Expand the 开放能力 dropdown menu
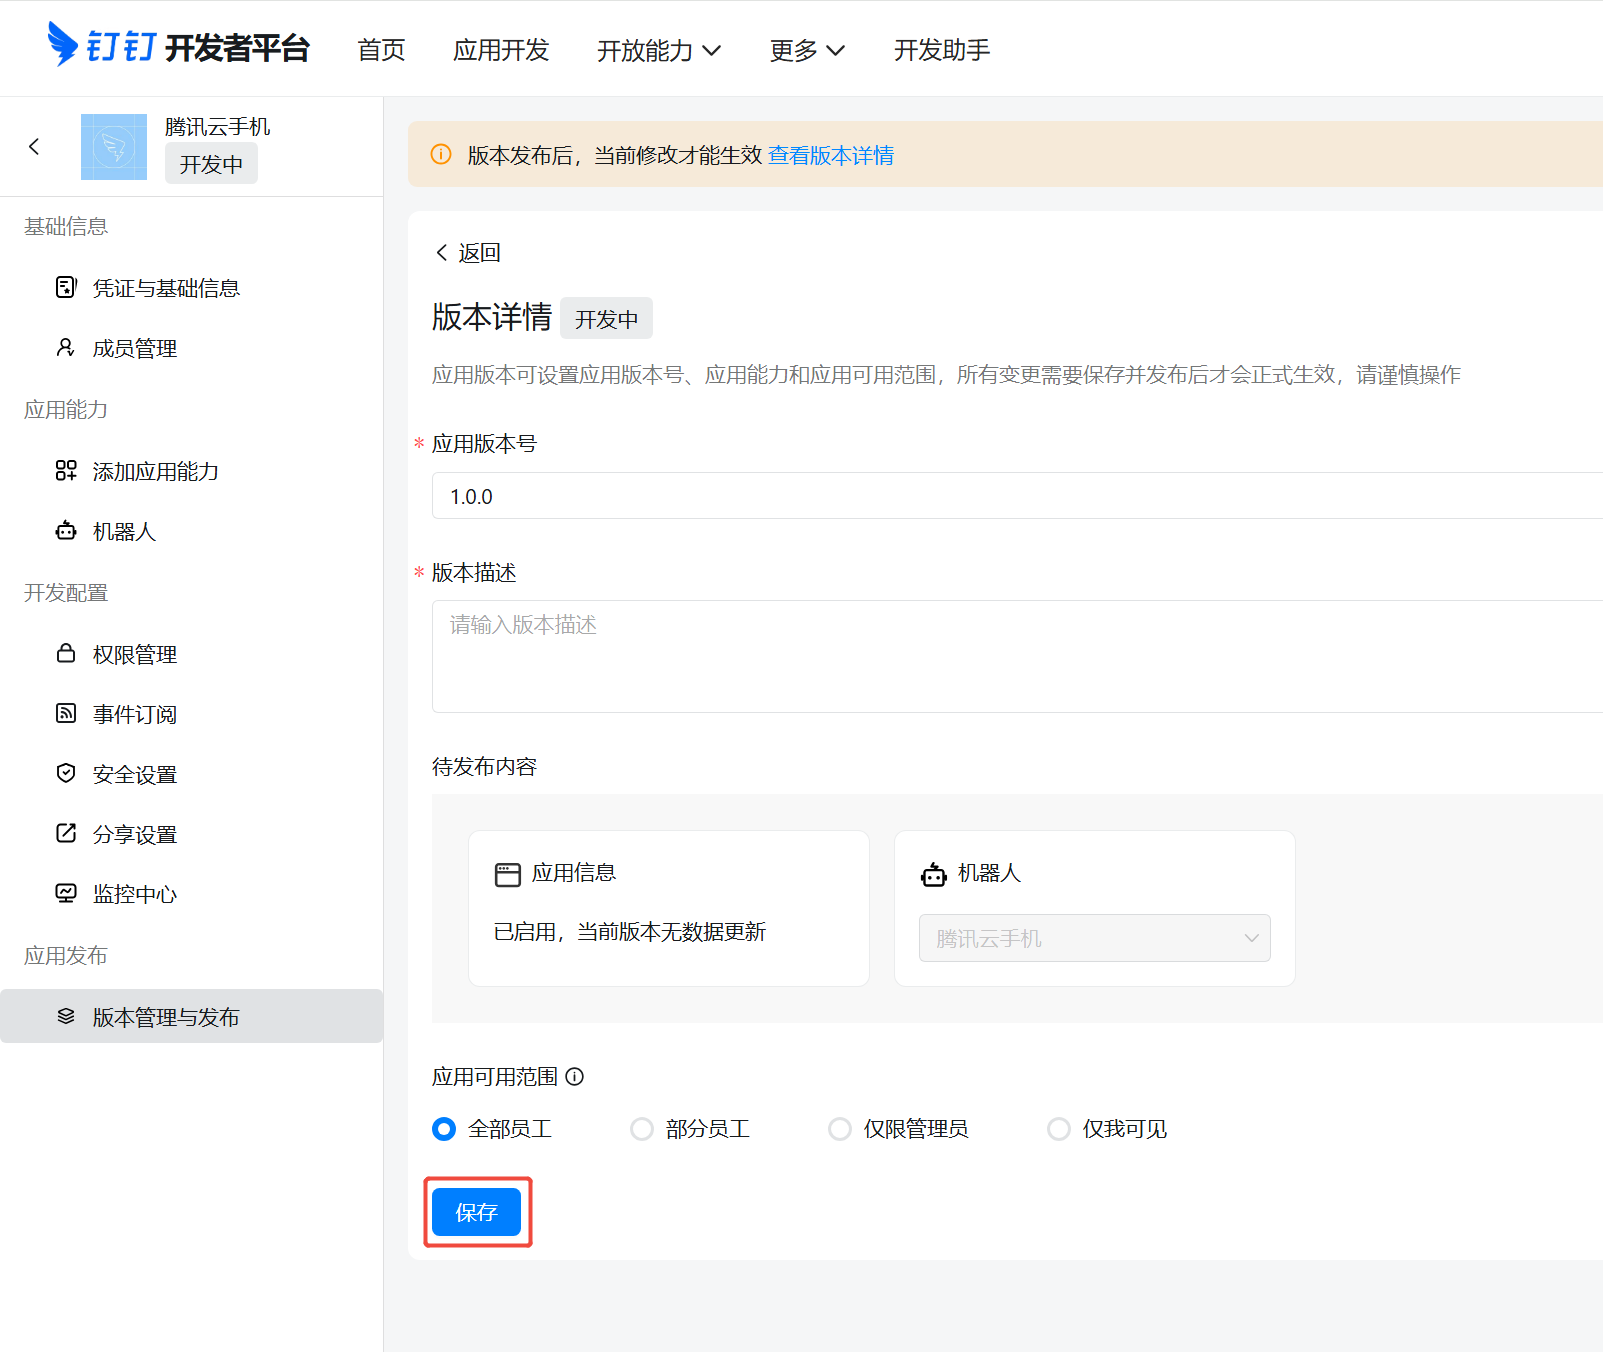The width and height of the screenshot is (1603, 1352). coord(658,50)
